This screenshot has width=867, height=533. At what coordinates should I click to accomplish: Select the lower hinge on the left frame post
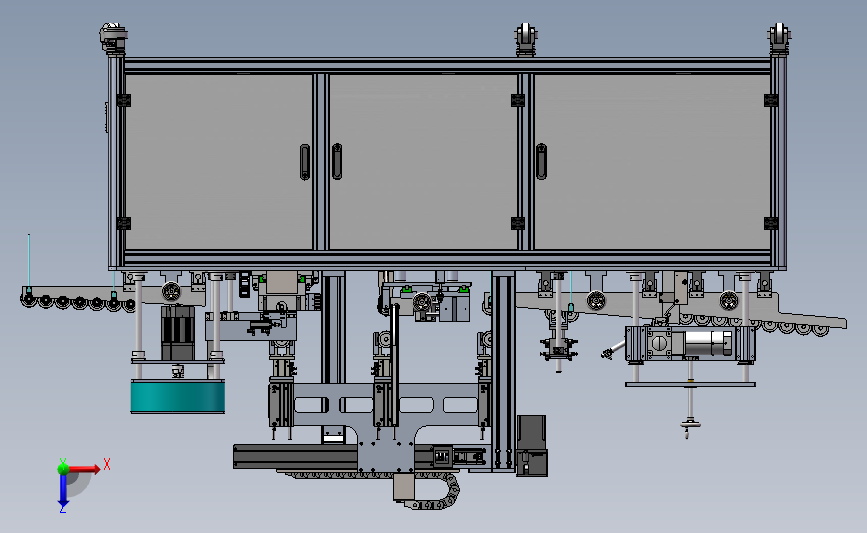click(123, 223)
